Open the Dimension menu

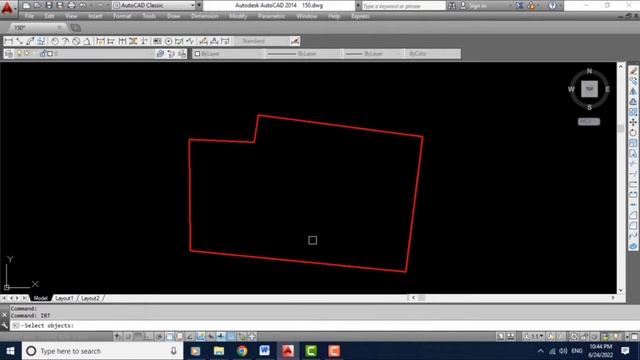pyautogui.click(x=204, y=16)
